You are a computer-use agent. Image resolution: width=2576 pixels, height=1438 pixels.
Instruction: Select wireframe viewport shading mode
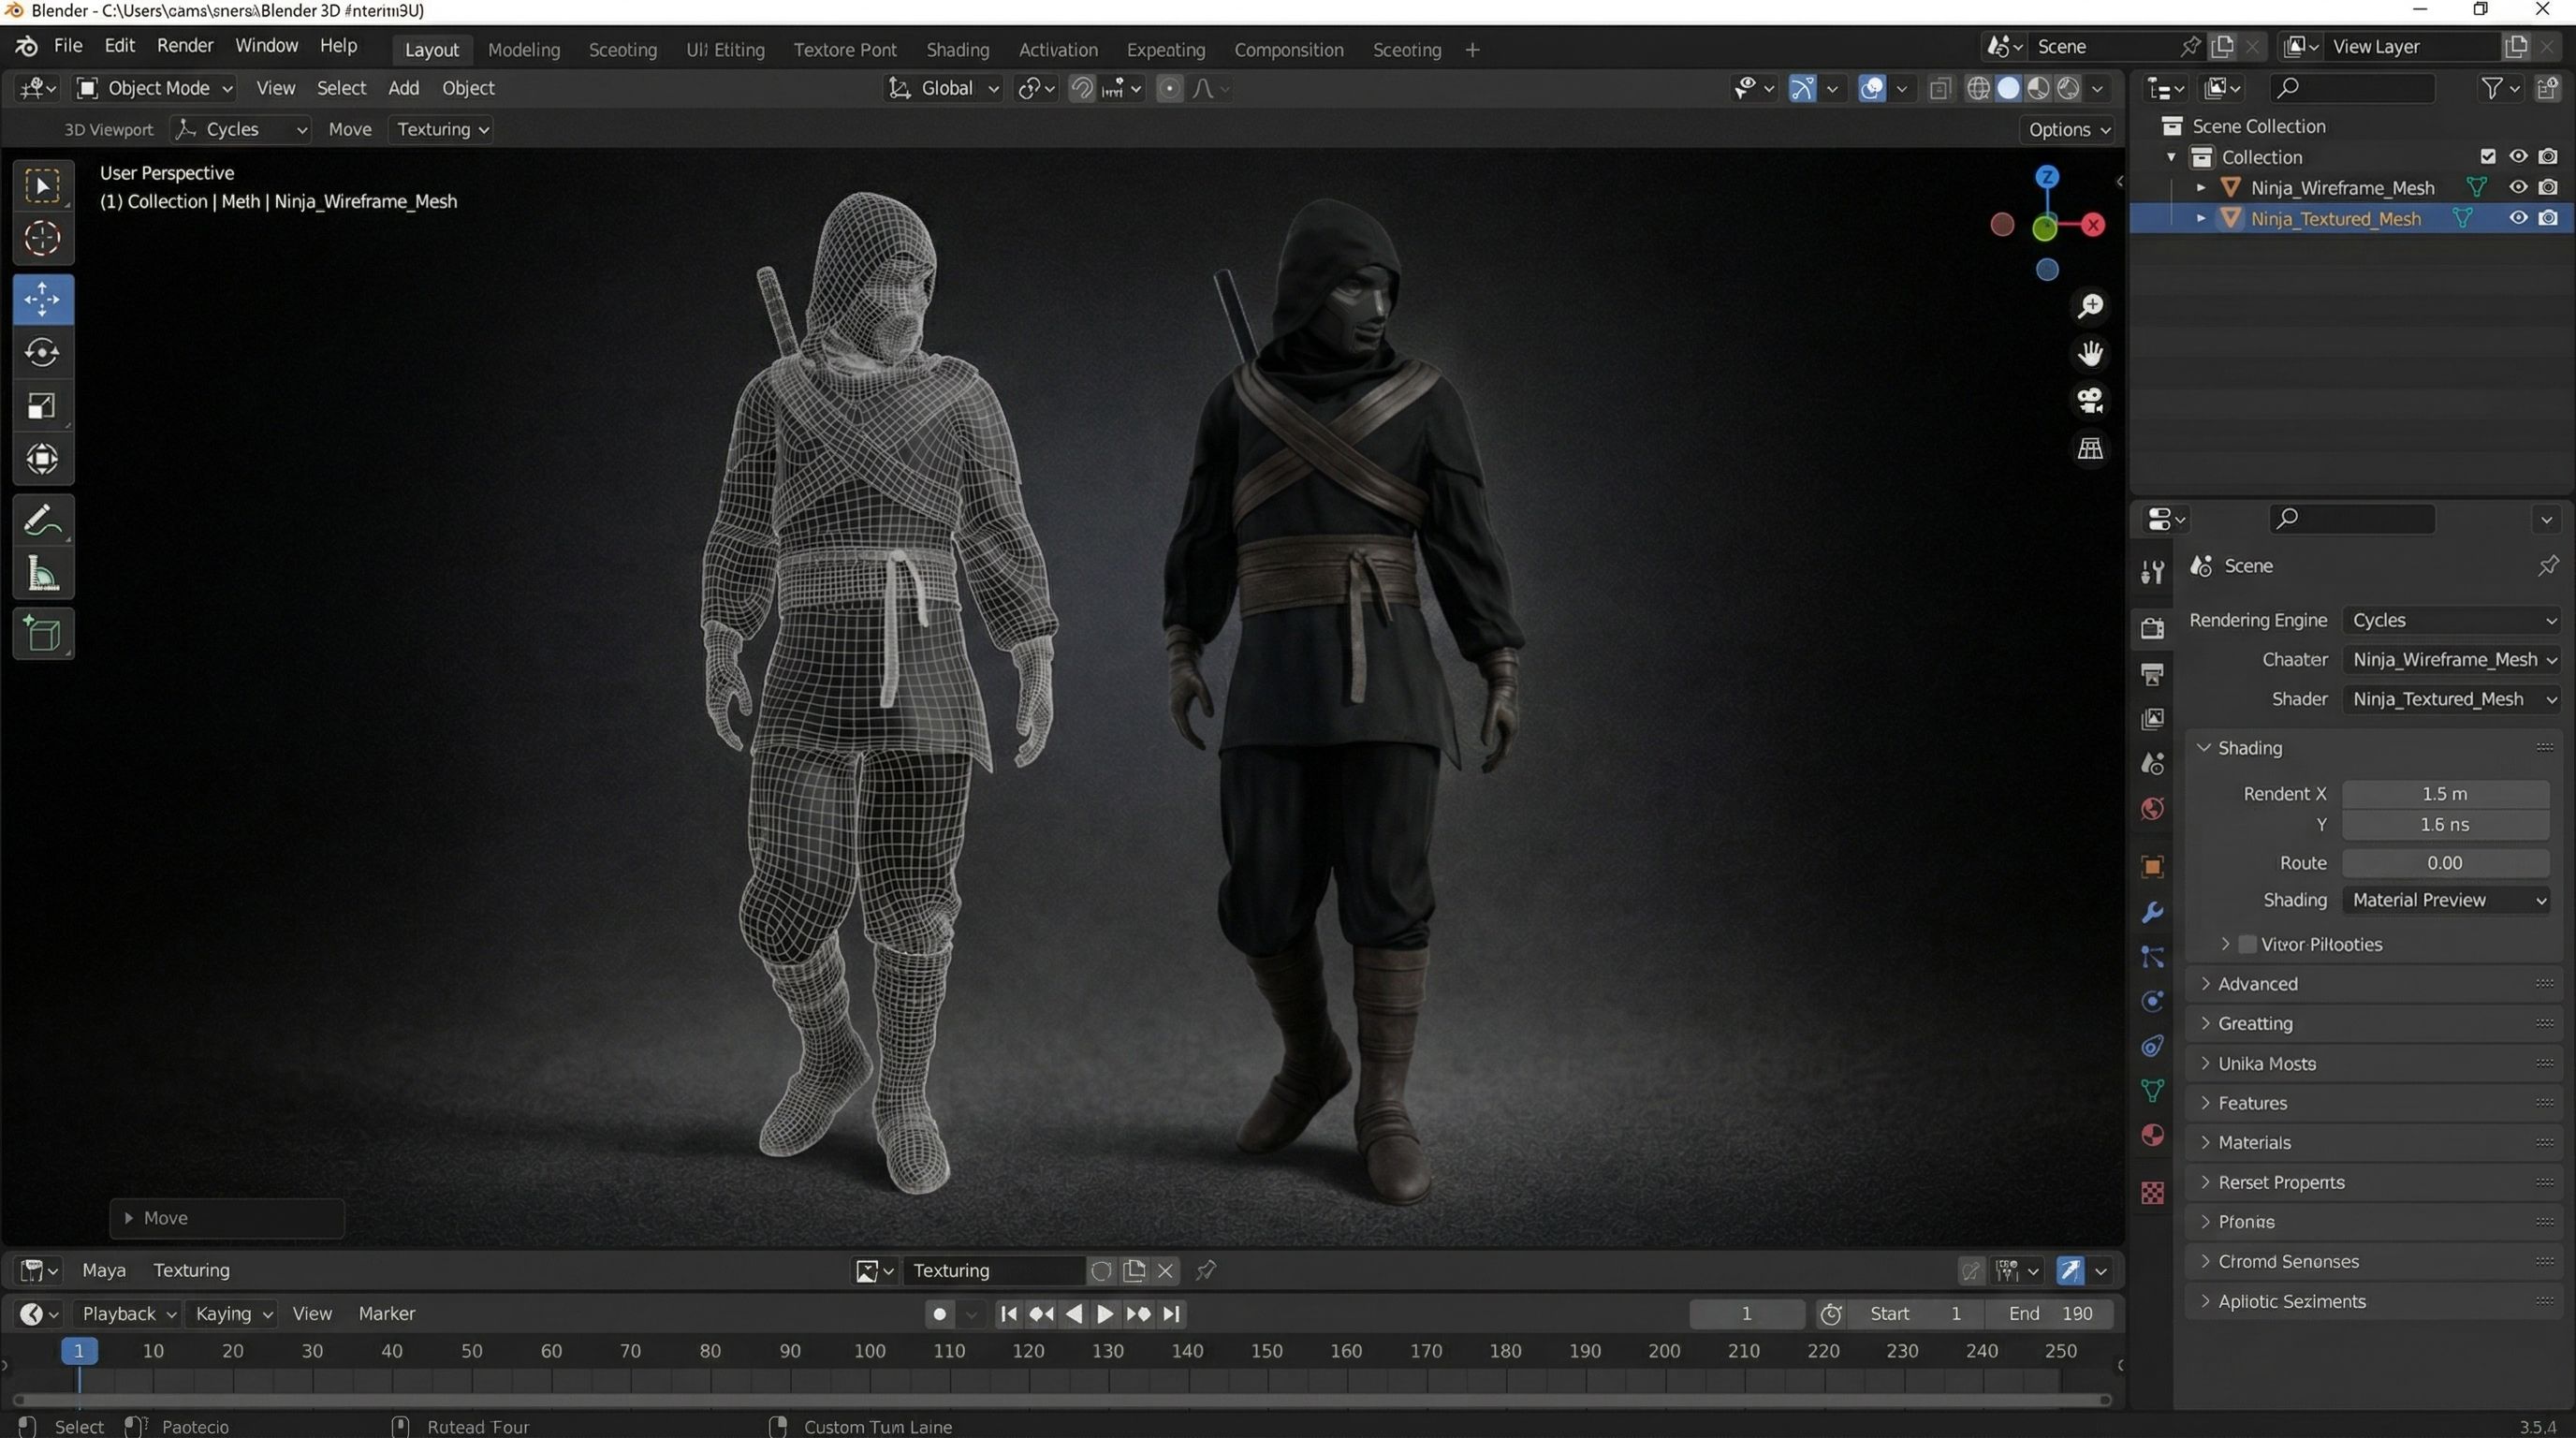[x=1977, y=88]
